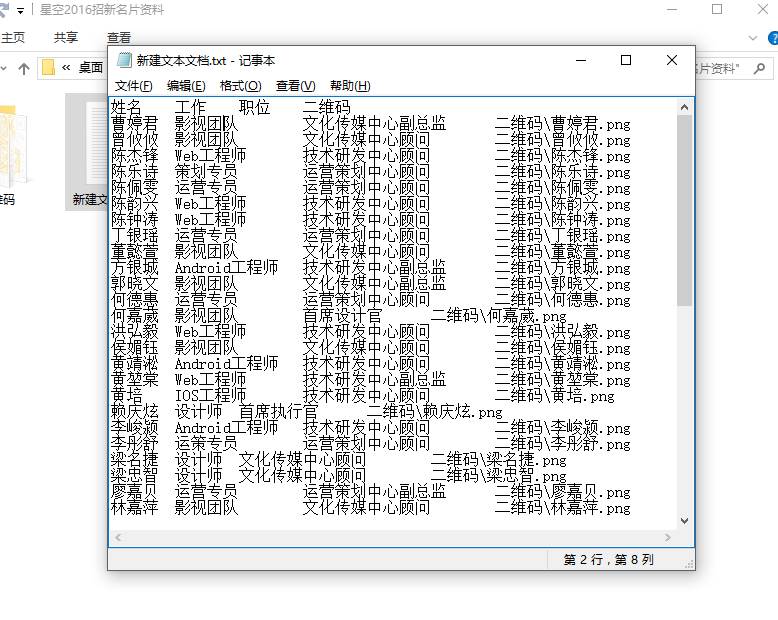Select the 新建文本文档 file thumbnail in Explorer
Viewport: 778px width, 620px height.
87,151
